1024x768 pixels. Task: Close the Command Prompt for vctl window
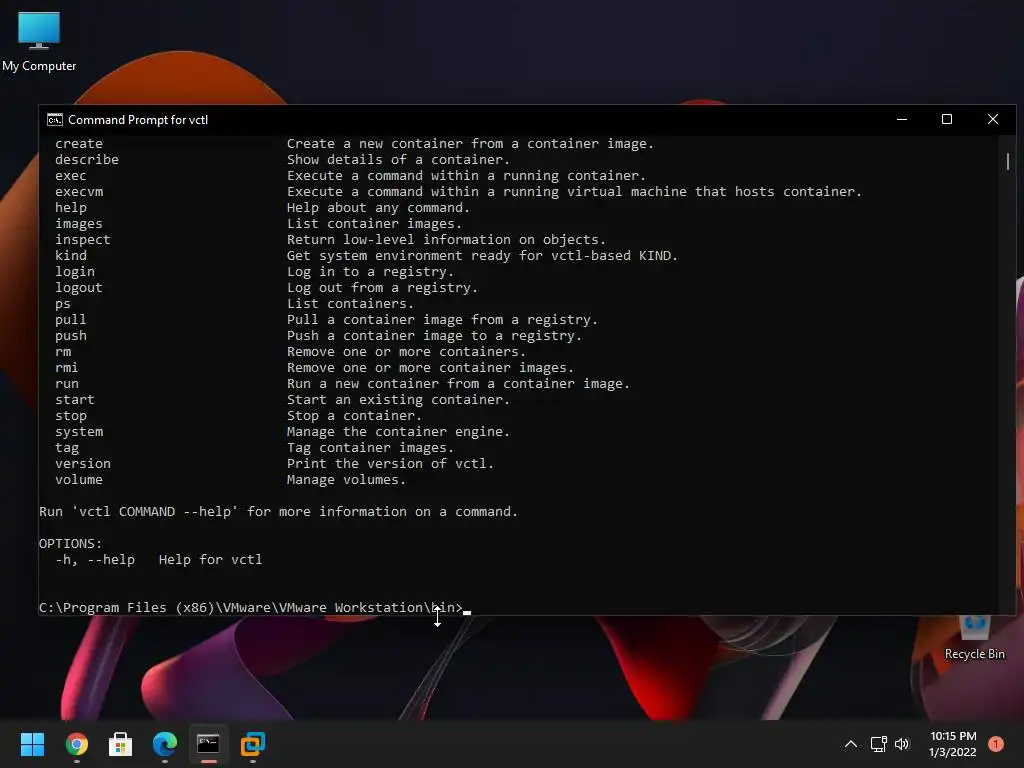(x=993, y=120)
